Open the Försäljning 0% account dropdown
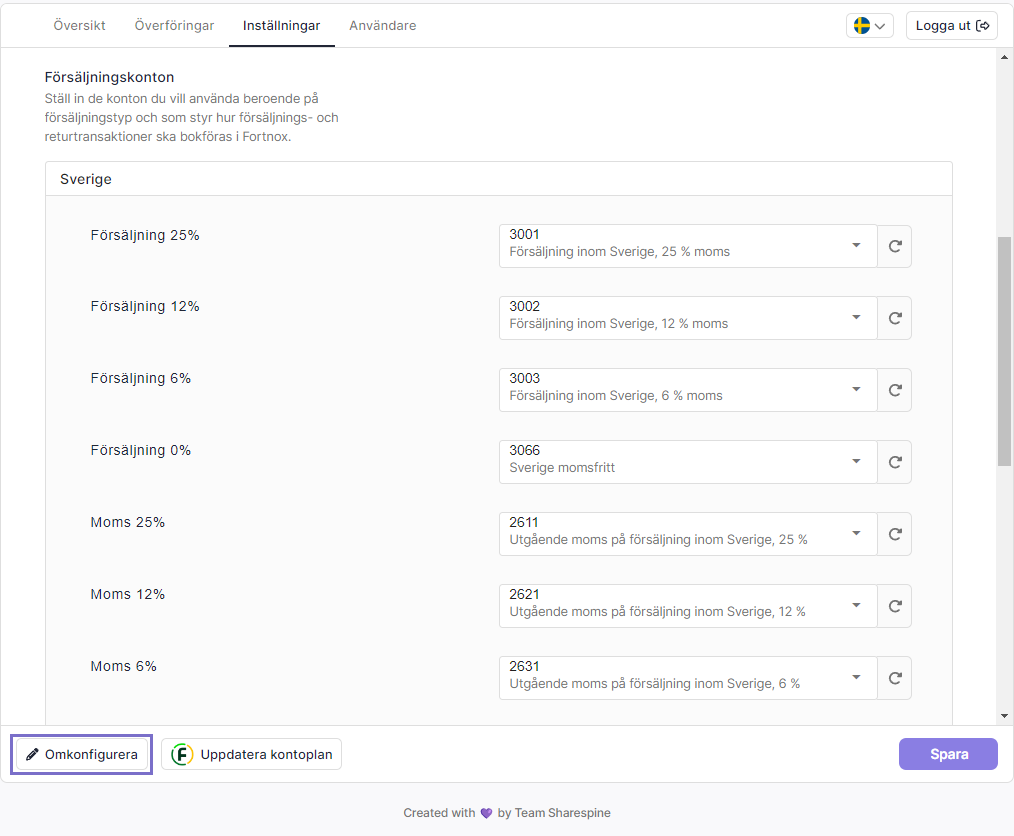Screen dimensions: 1014x836 tap(688, 462)
